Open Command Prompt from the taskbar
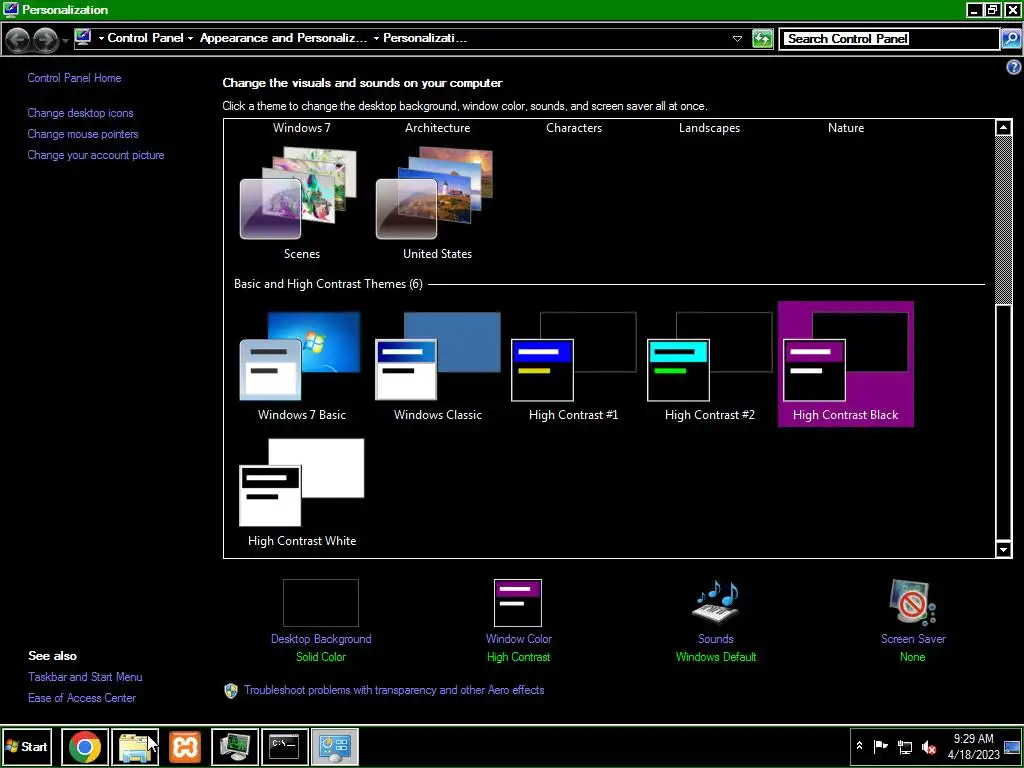 [x=285, y=746]
